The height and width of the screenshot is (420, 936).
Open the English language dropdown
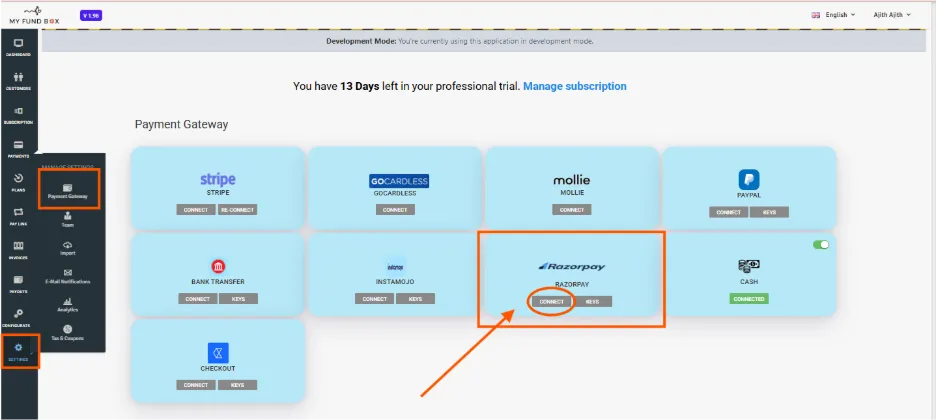pos(840,15)
